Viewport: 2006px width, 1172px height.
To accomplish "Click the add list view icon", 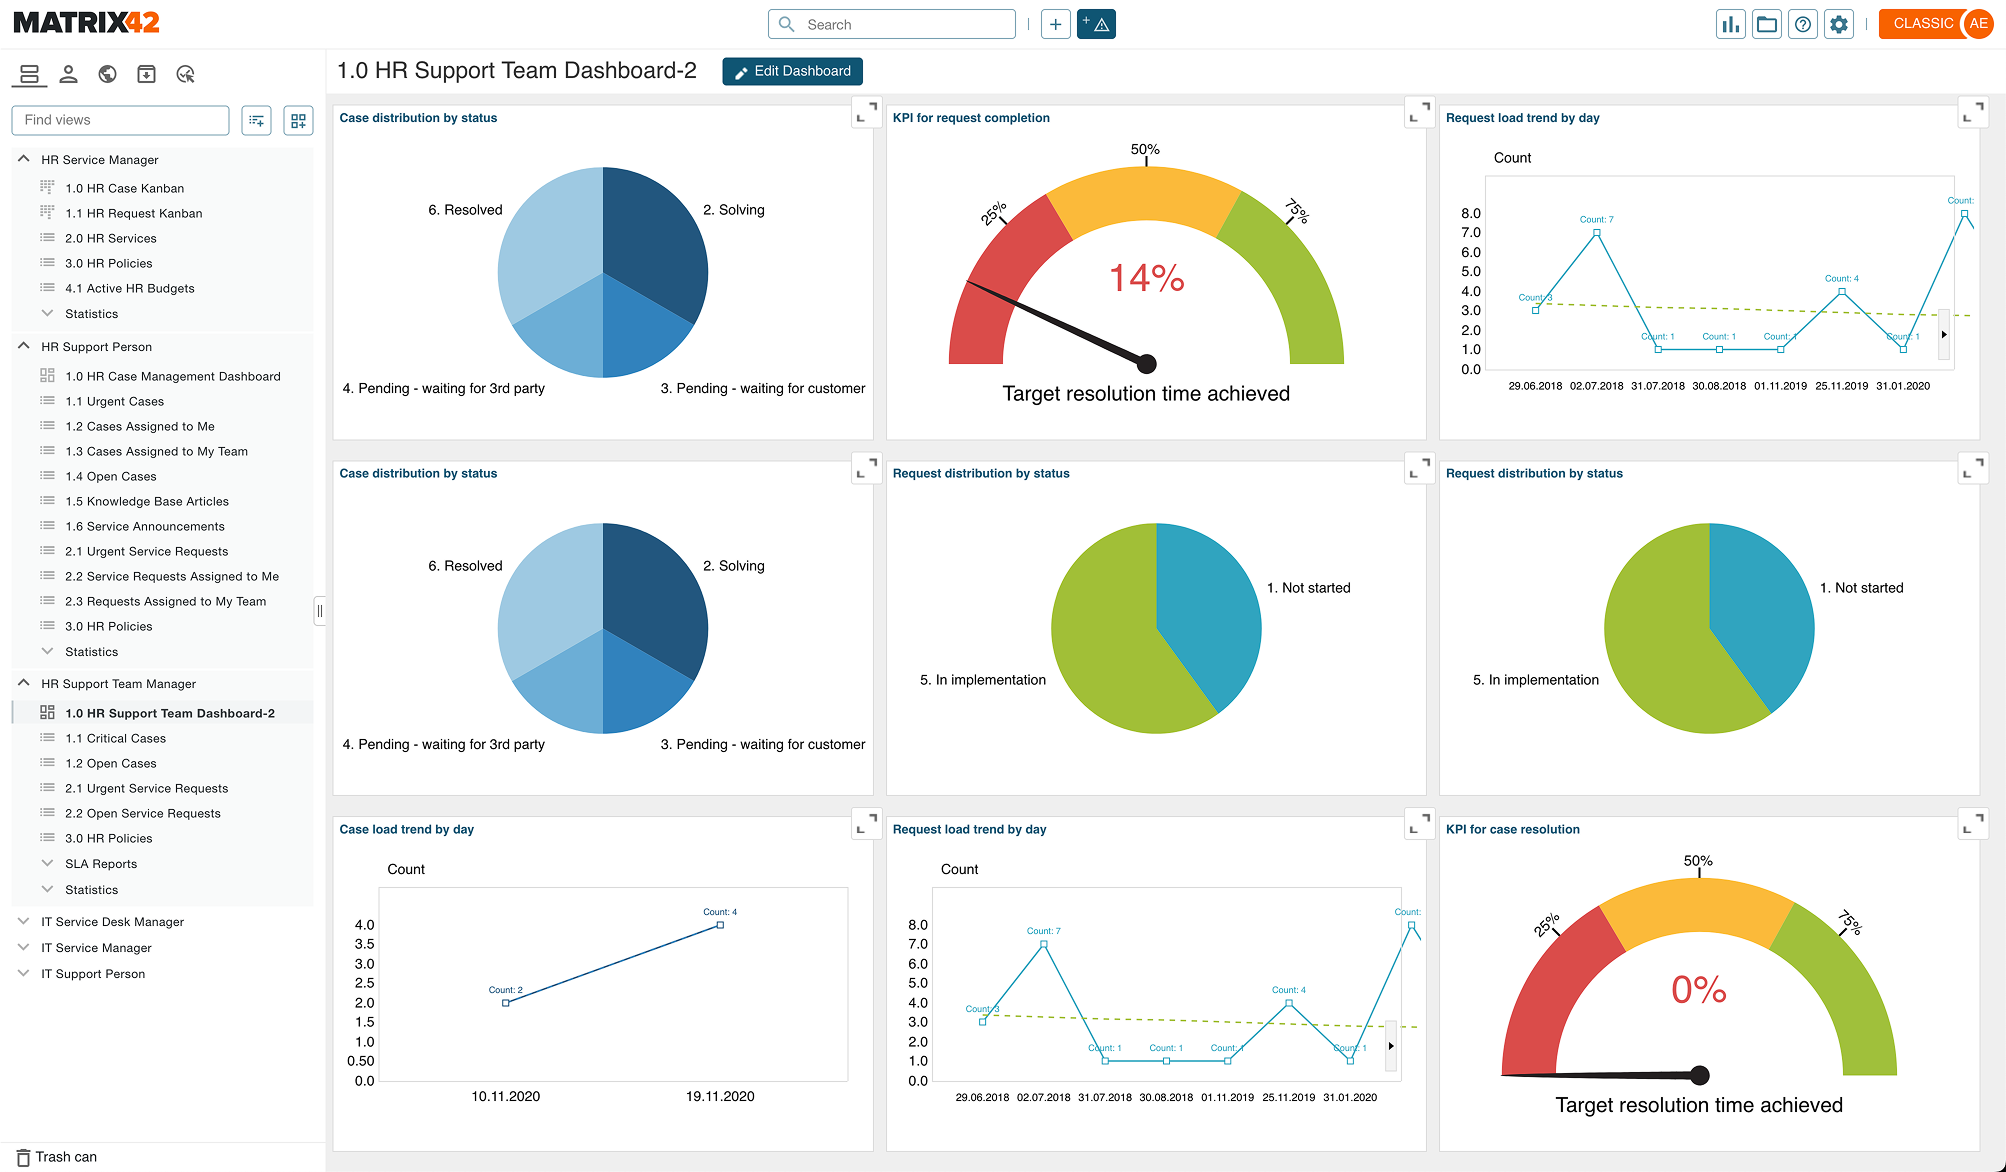I will (257, 120).
